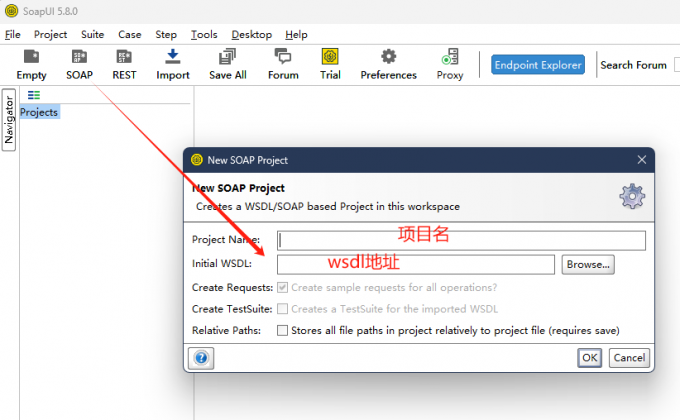Click the SOAP project toolbar icon
Screen dimensions: 680x420
pos(79,65)
